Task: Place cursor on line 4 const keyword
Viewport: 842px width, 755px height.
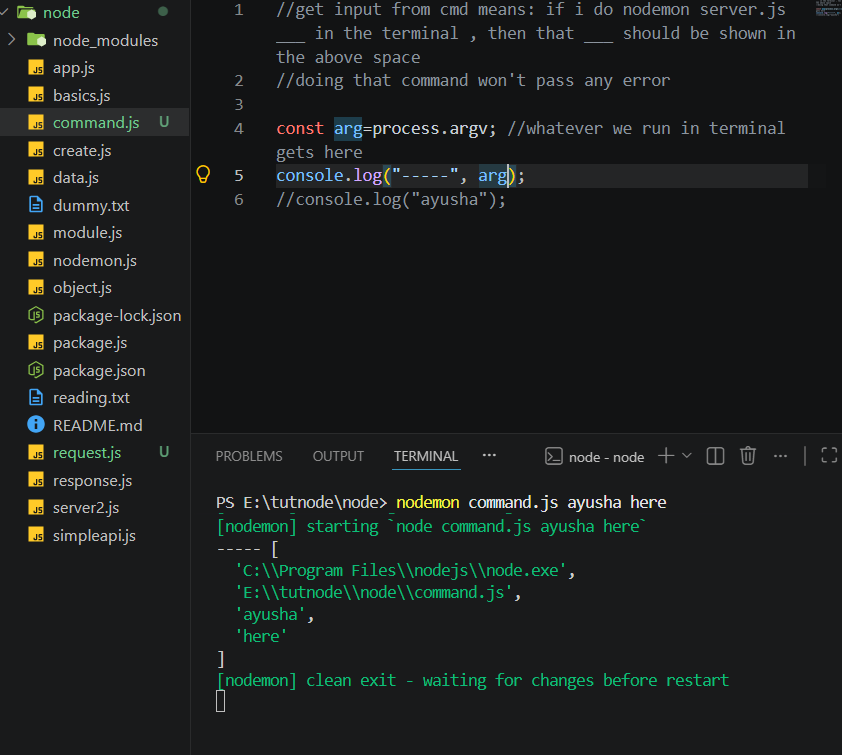Action: coord(300,128)
